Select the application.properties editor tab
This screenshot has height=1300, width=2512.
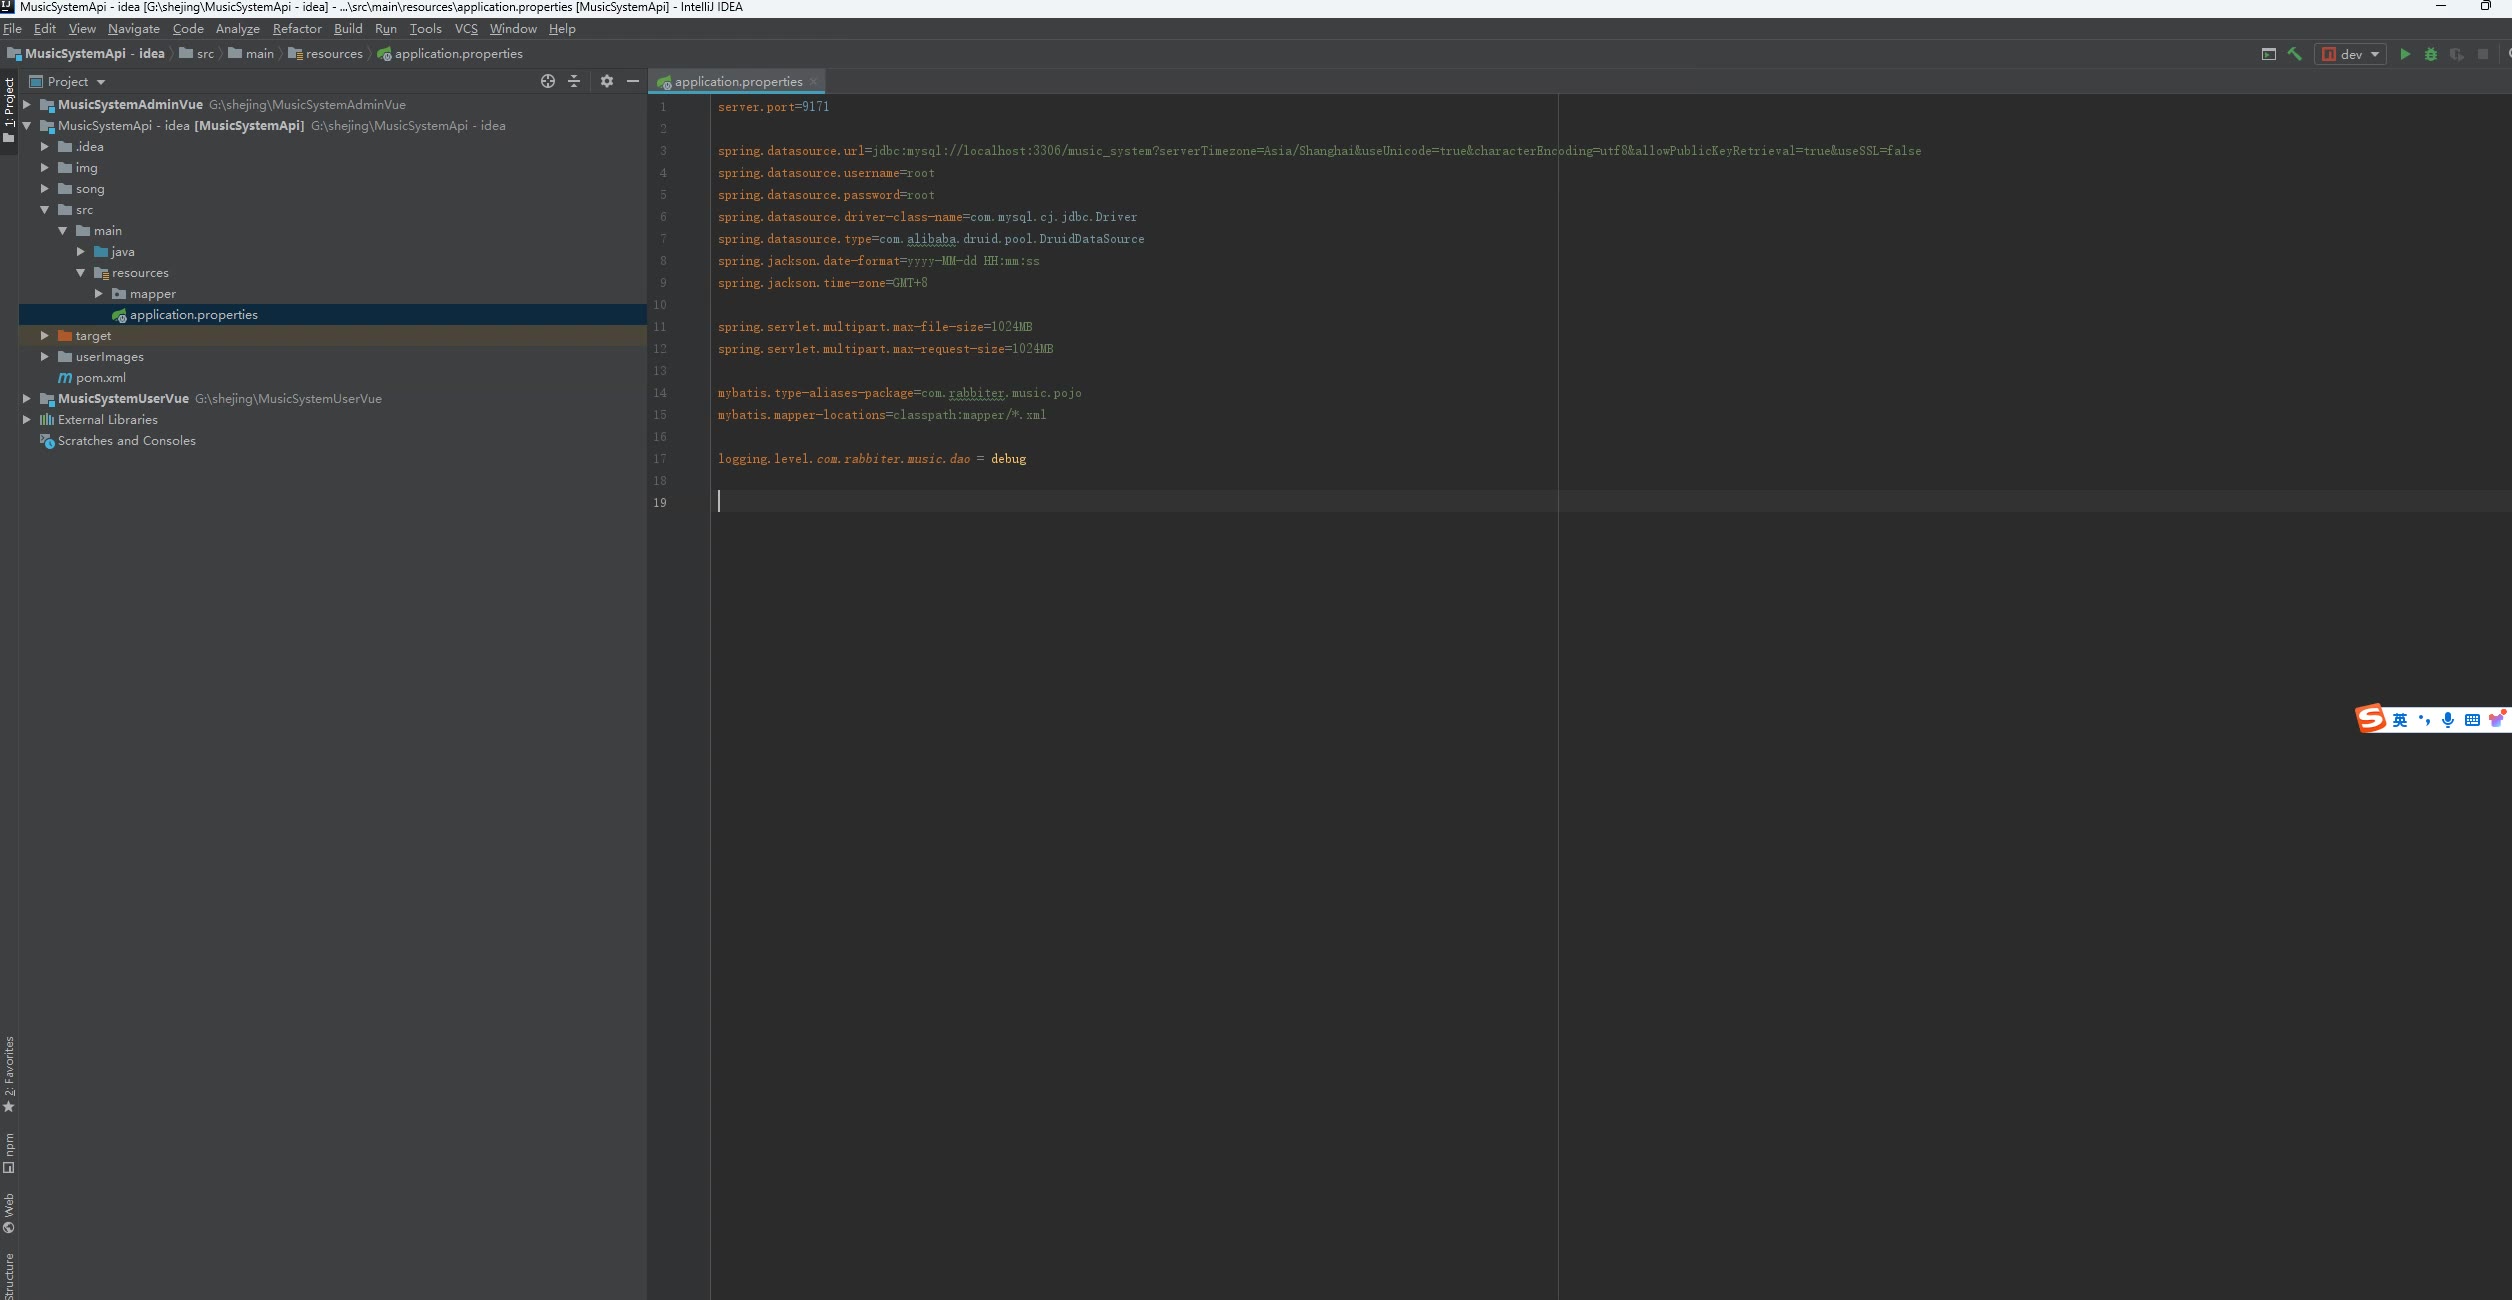click(x=737, y=82)
